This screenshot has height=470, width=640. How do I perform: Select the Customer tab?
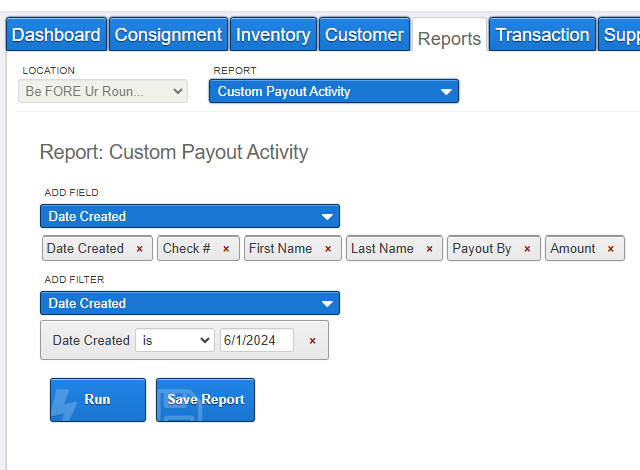(364, 34)
